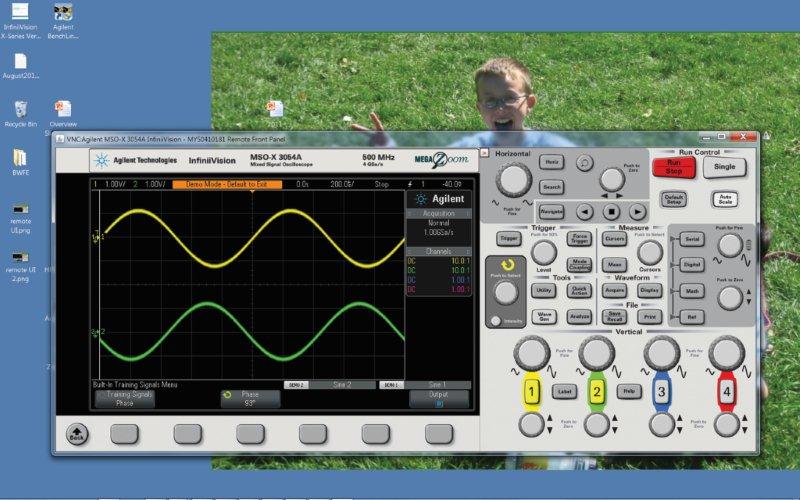Open the Recycle Bin
Screen dimensions: 800x500
point(20,113)
